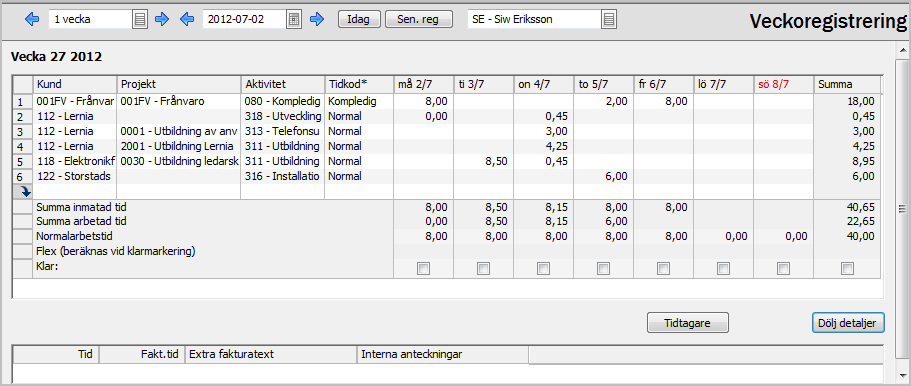The width and height of the screenshot is (911, 386).
Task: Click the '118 - Elektronikf' customer cell
Action: coord(75,161)
